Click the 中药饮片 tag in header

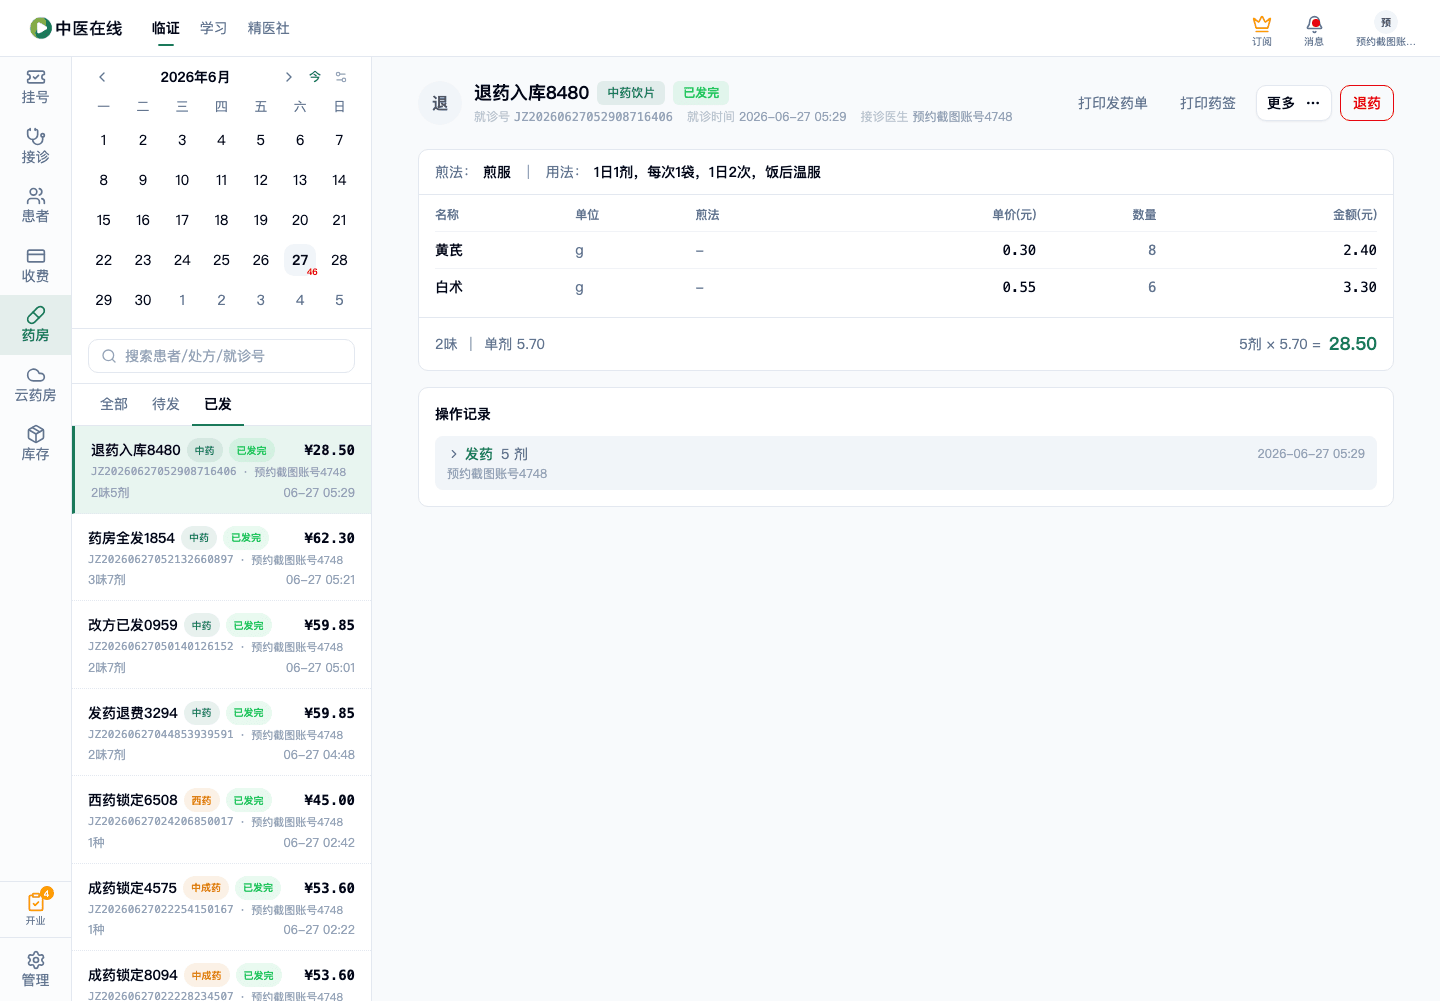(631, 93)
